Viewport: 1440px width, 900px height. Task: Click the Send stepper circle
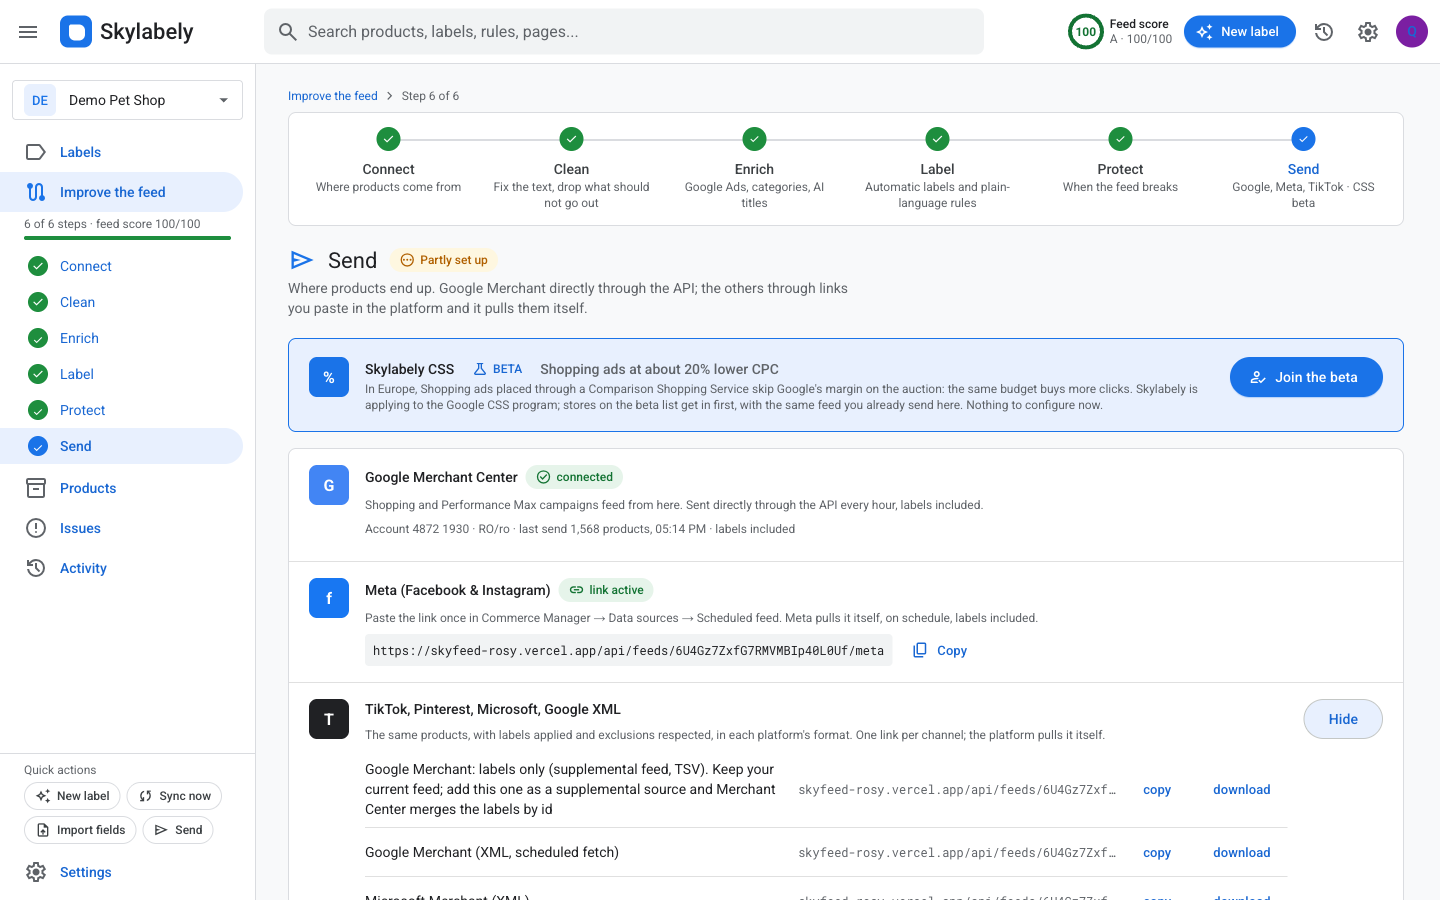(x=1303, y=139)
